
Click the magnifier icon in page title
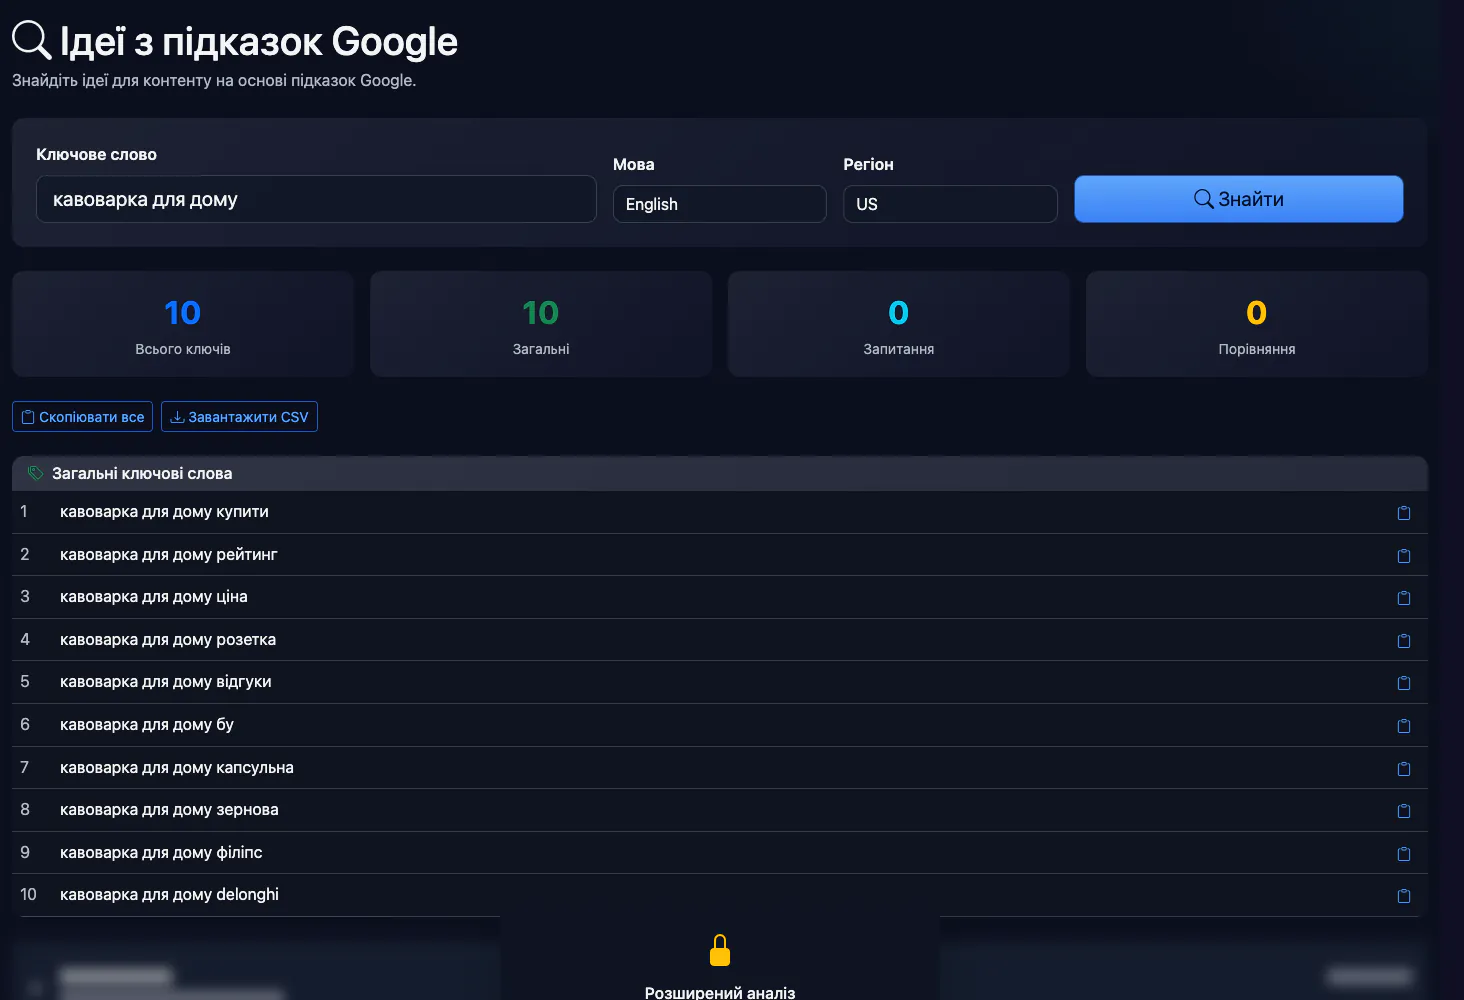tap(31, 40)
